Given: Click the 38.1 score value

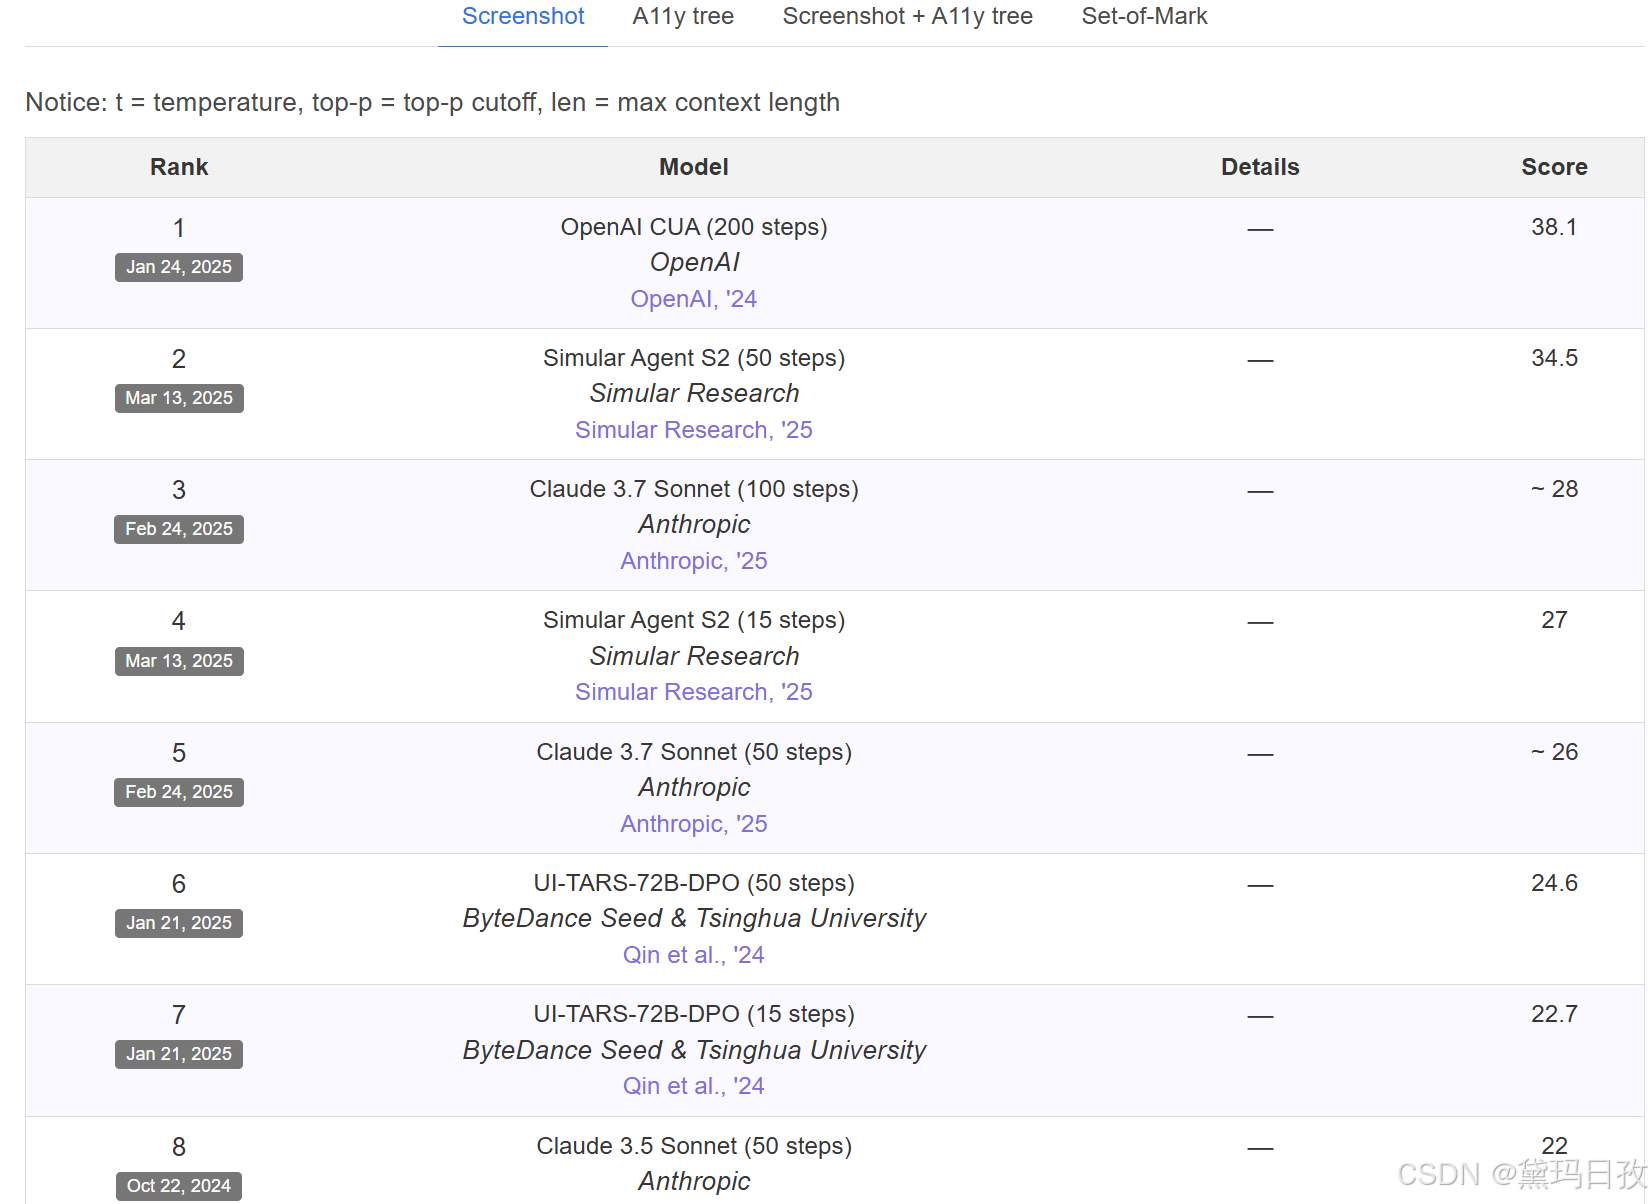Looking at the screenshot, I should (1554, 227).
